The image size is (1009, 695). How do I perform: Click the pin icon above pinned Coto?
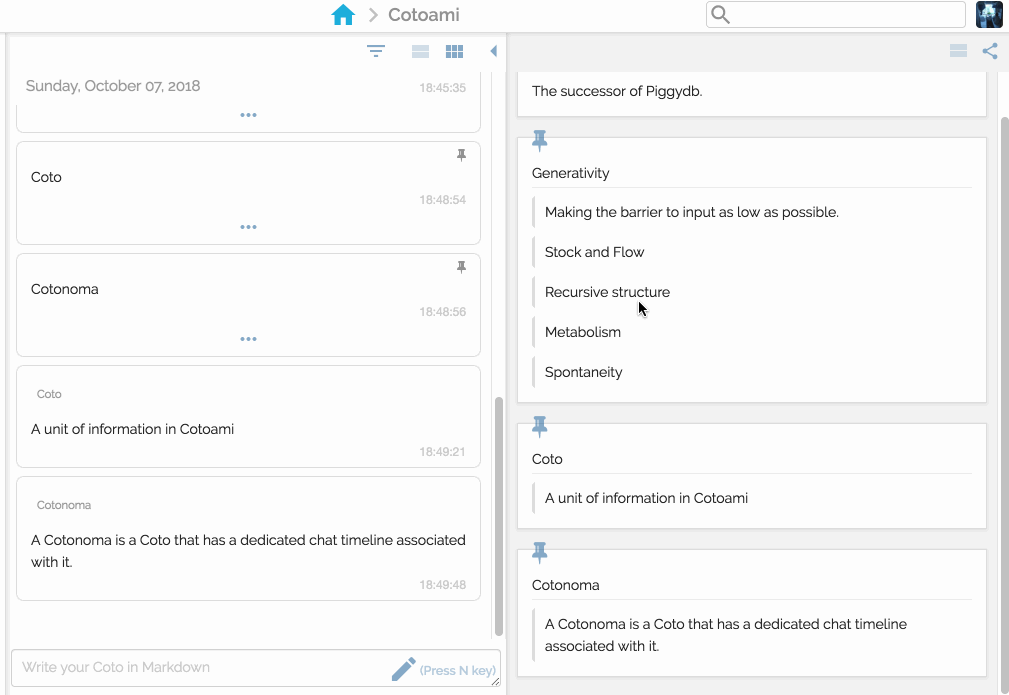click(x=540, y=427)
